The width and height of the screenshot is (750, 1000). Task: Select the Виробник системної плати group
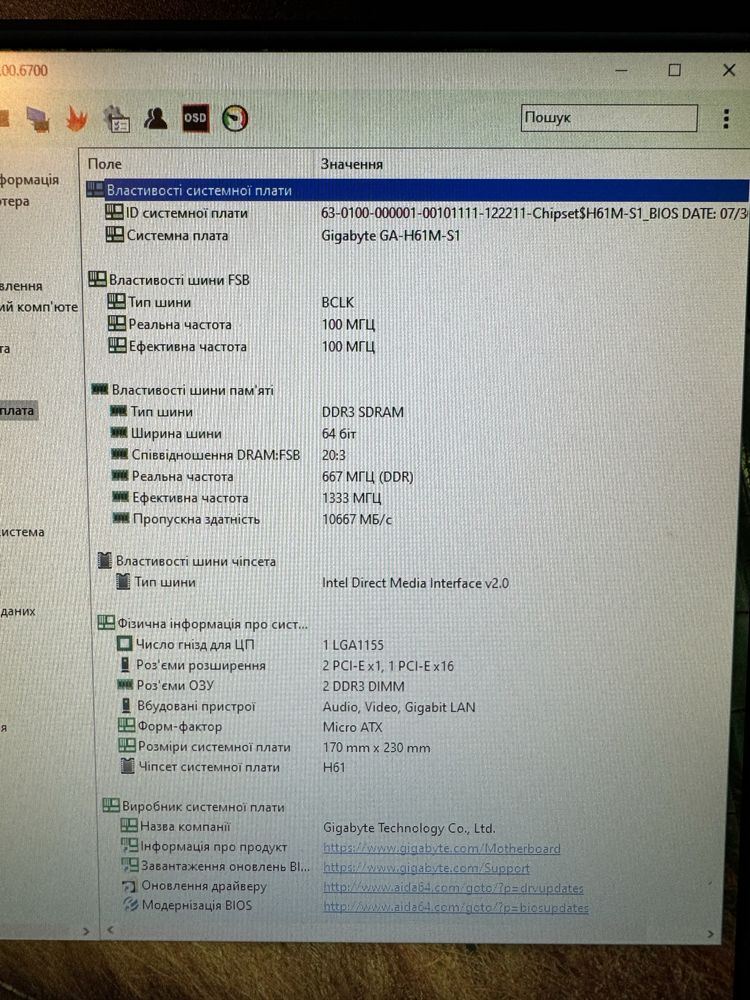pyautogui.click(x=194, y=807)
